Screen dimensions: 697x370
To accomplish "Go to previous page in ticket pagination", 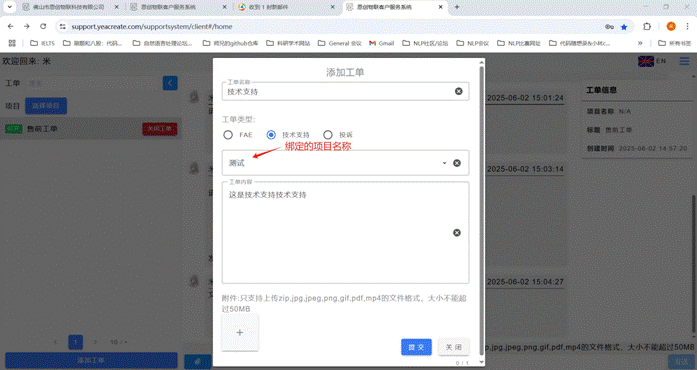I will click(x=55, y=342).
